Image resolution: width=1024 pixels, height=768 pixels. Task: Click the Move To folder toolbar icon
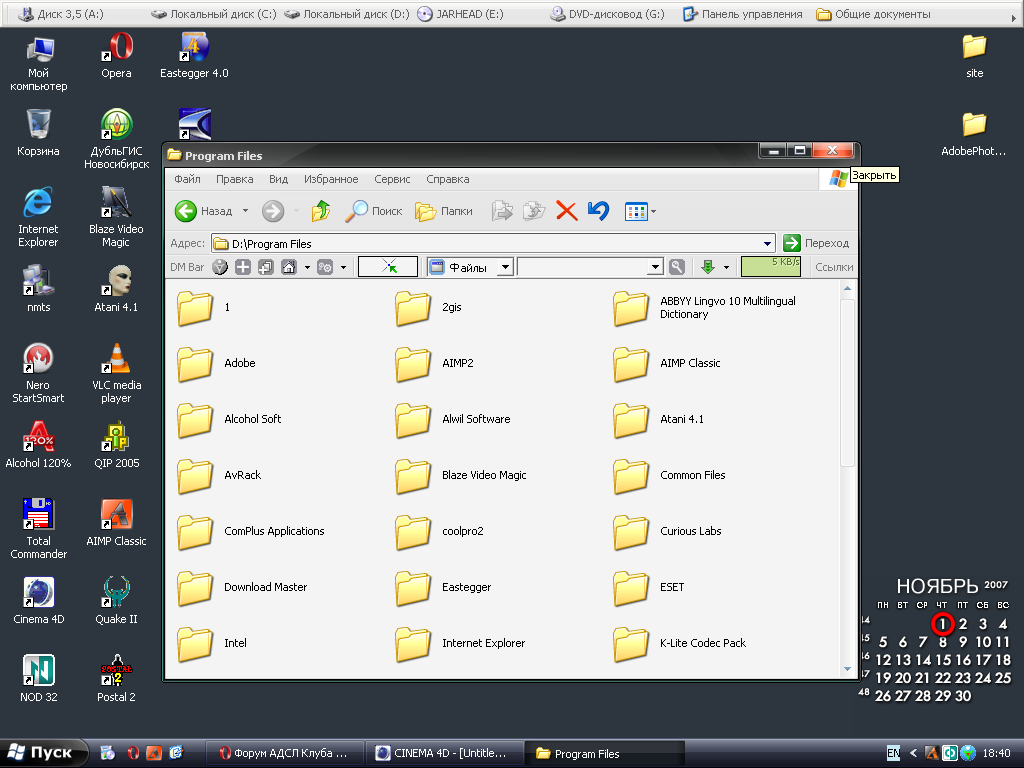pos(502,211)
